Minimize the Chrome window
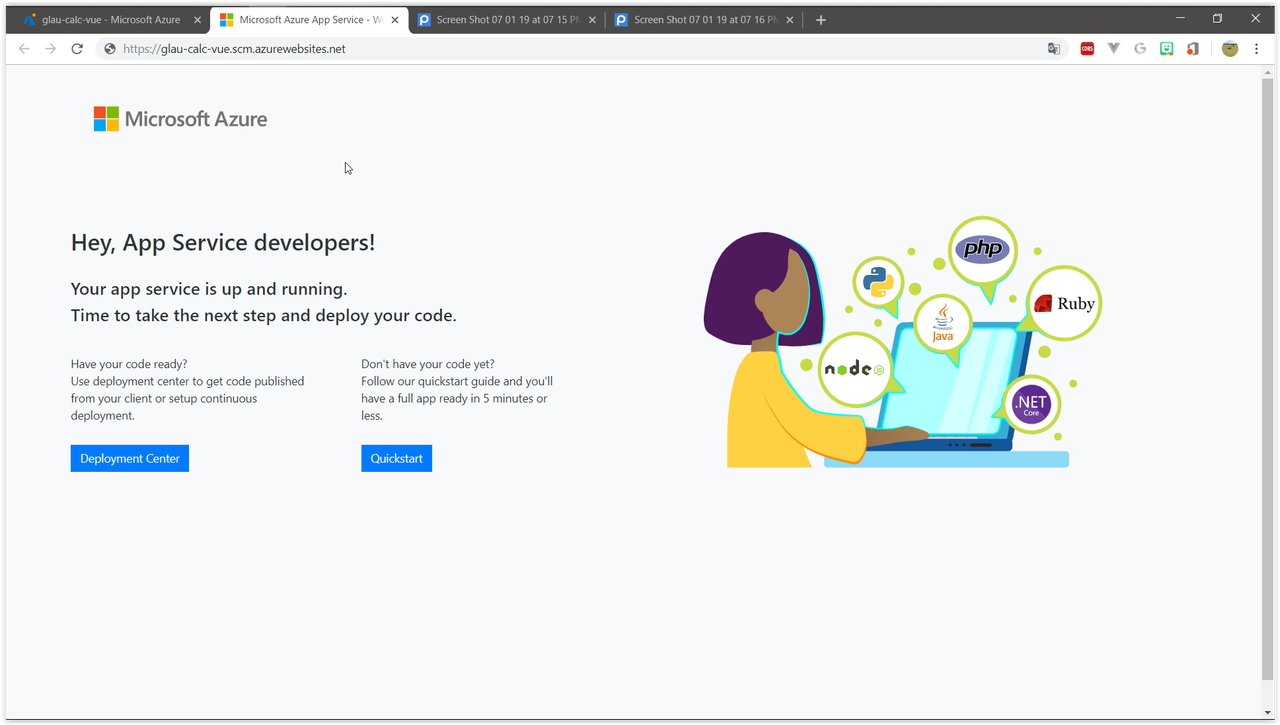This screenshot has width=1280, height=725. tap(1181, 18)
